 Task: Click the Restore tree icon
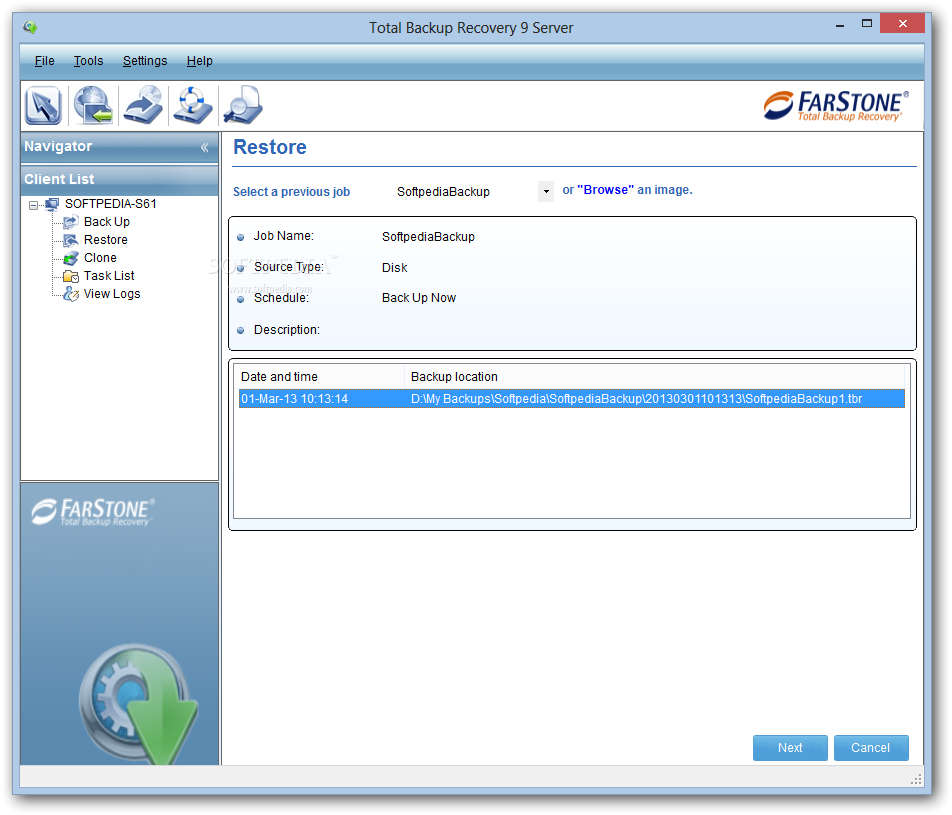tap(70, 240)
